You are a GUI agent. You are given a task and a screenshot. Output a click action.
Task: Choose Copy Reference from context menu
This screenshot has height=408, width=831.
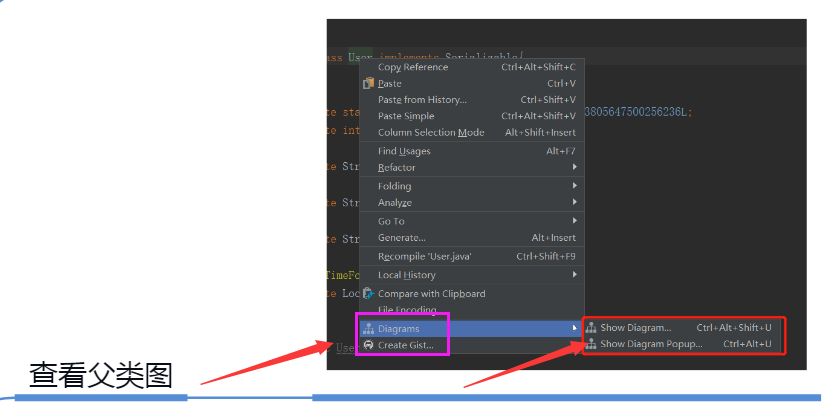[x=472, y=67]
